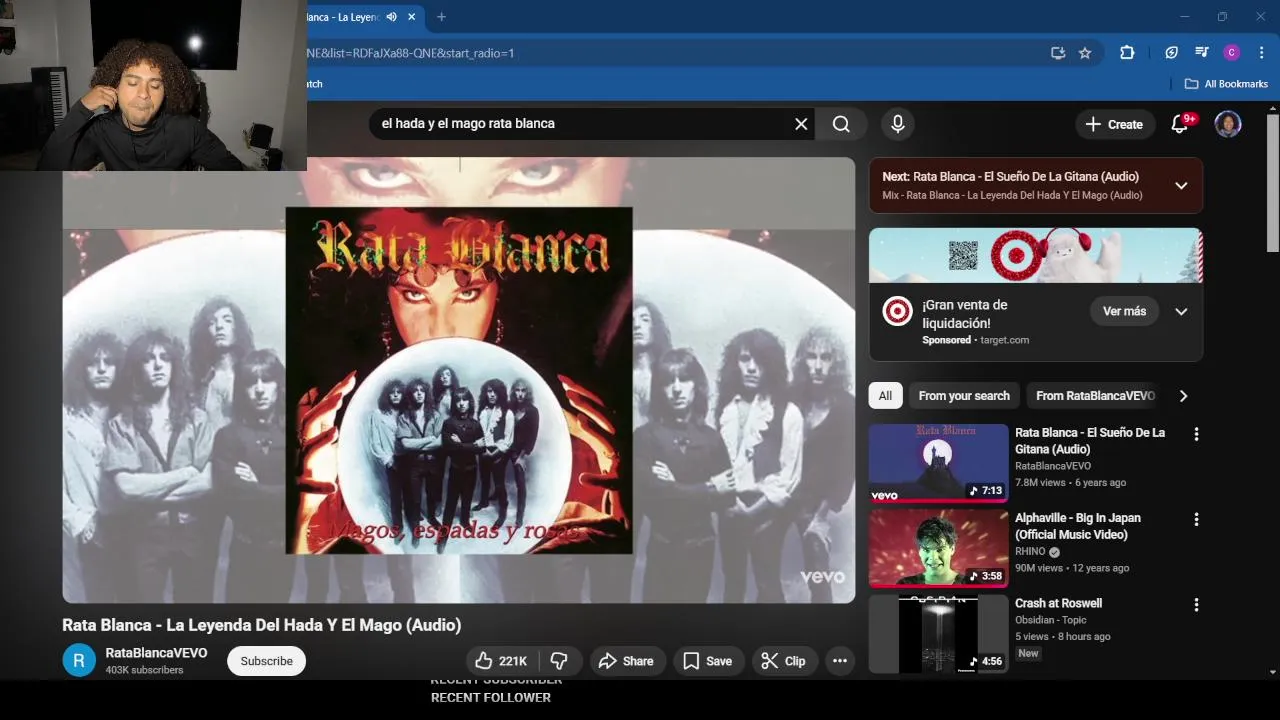
Task: Open more actions ellipsis under video
Action: coord(840,661)
